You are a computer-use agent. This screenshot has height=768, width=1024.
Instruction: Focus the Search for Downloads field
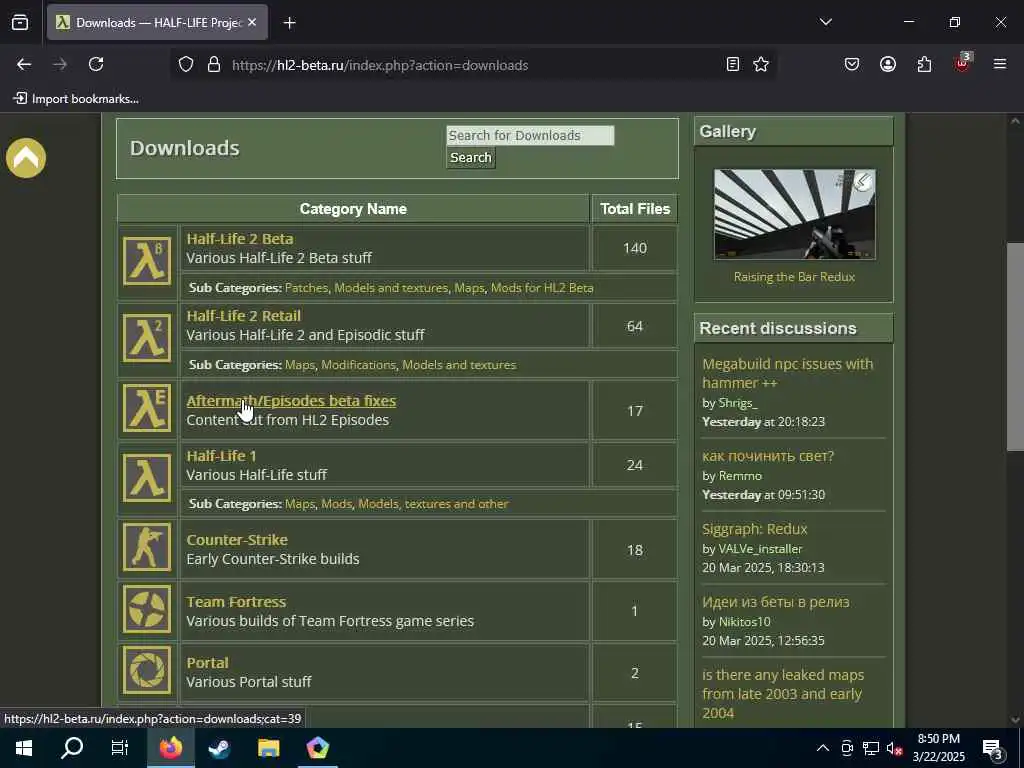pos(530,135)
